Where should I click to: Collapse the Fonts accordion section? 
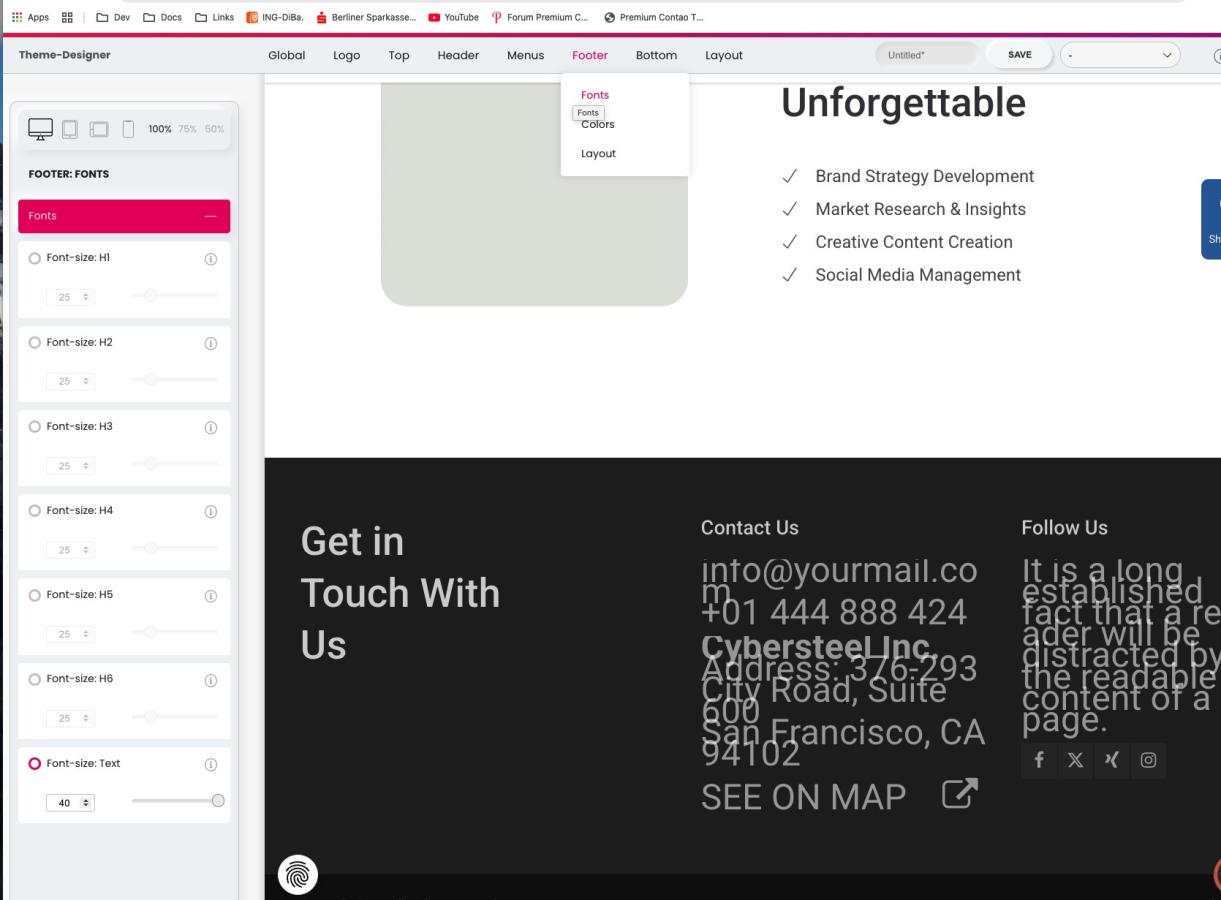click(x=209, y=216)
